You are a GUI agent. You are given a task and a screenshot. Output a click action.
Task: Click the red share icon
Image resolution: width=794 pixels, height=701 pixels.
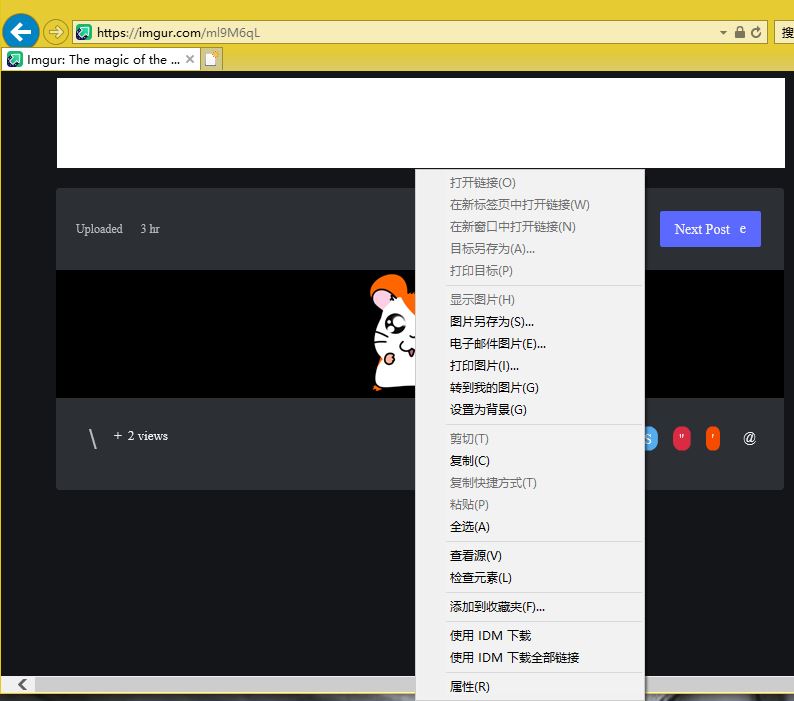pos(682,438)
